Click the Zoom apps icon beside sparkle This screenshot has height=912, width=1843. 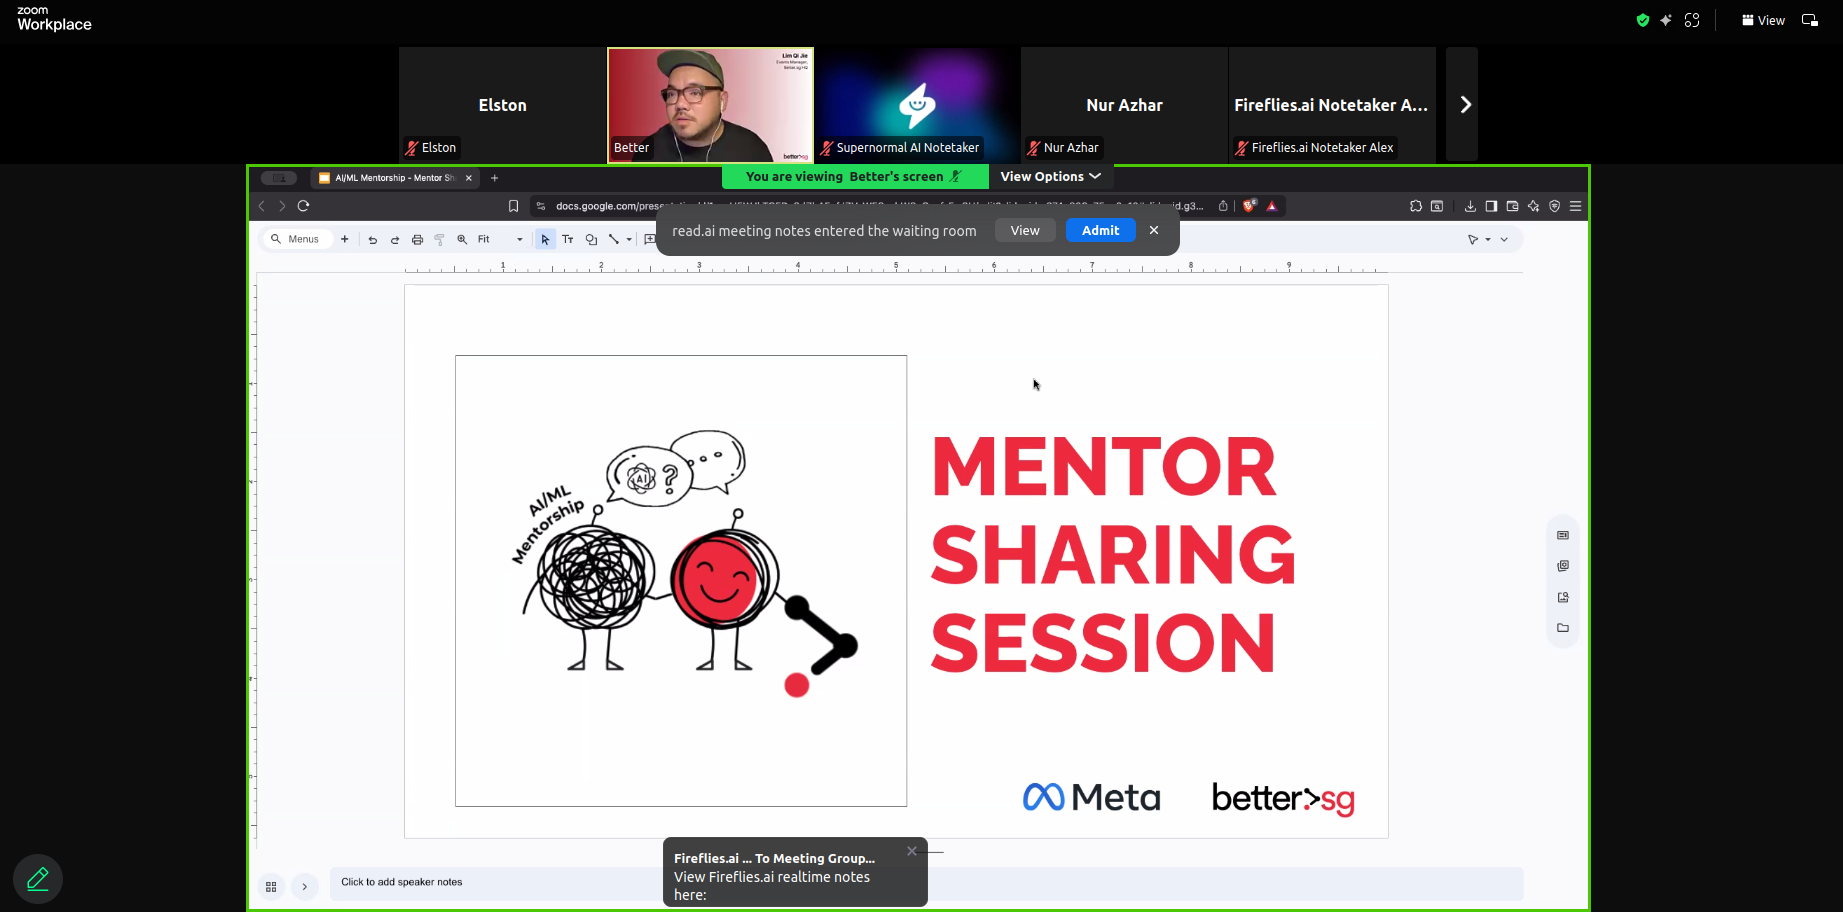[1692, 20]
